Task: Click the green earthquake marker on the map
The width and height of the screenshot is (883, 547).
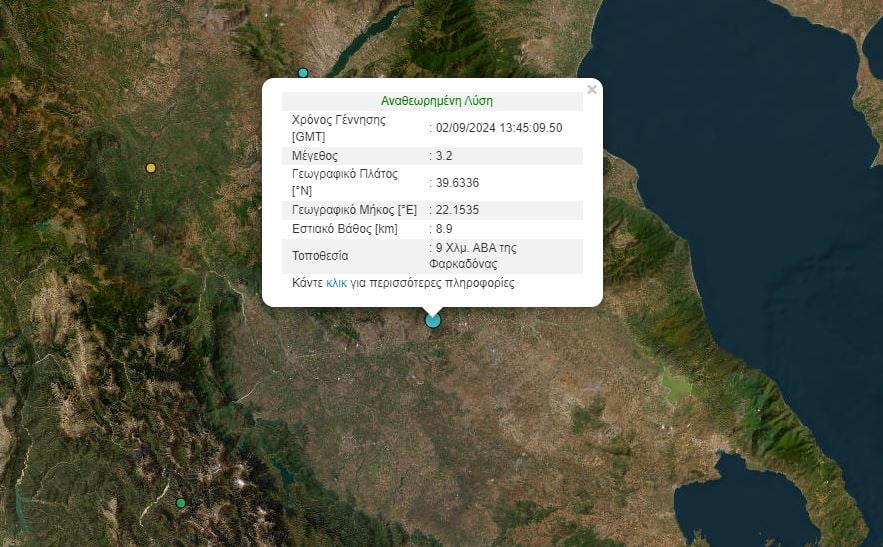Action: point(181,503)
